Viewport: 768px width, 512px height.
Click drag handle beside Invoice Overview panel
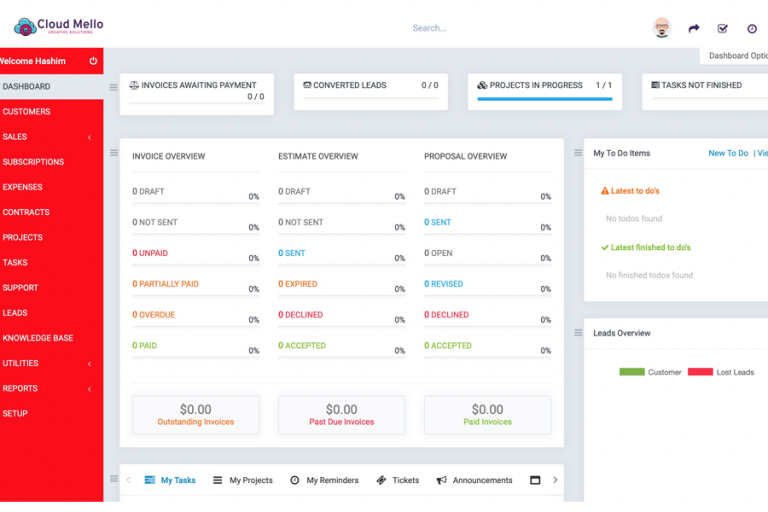113,153
